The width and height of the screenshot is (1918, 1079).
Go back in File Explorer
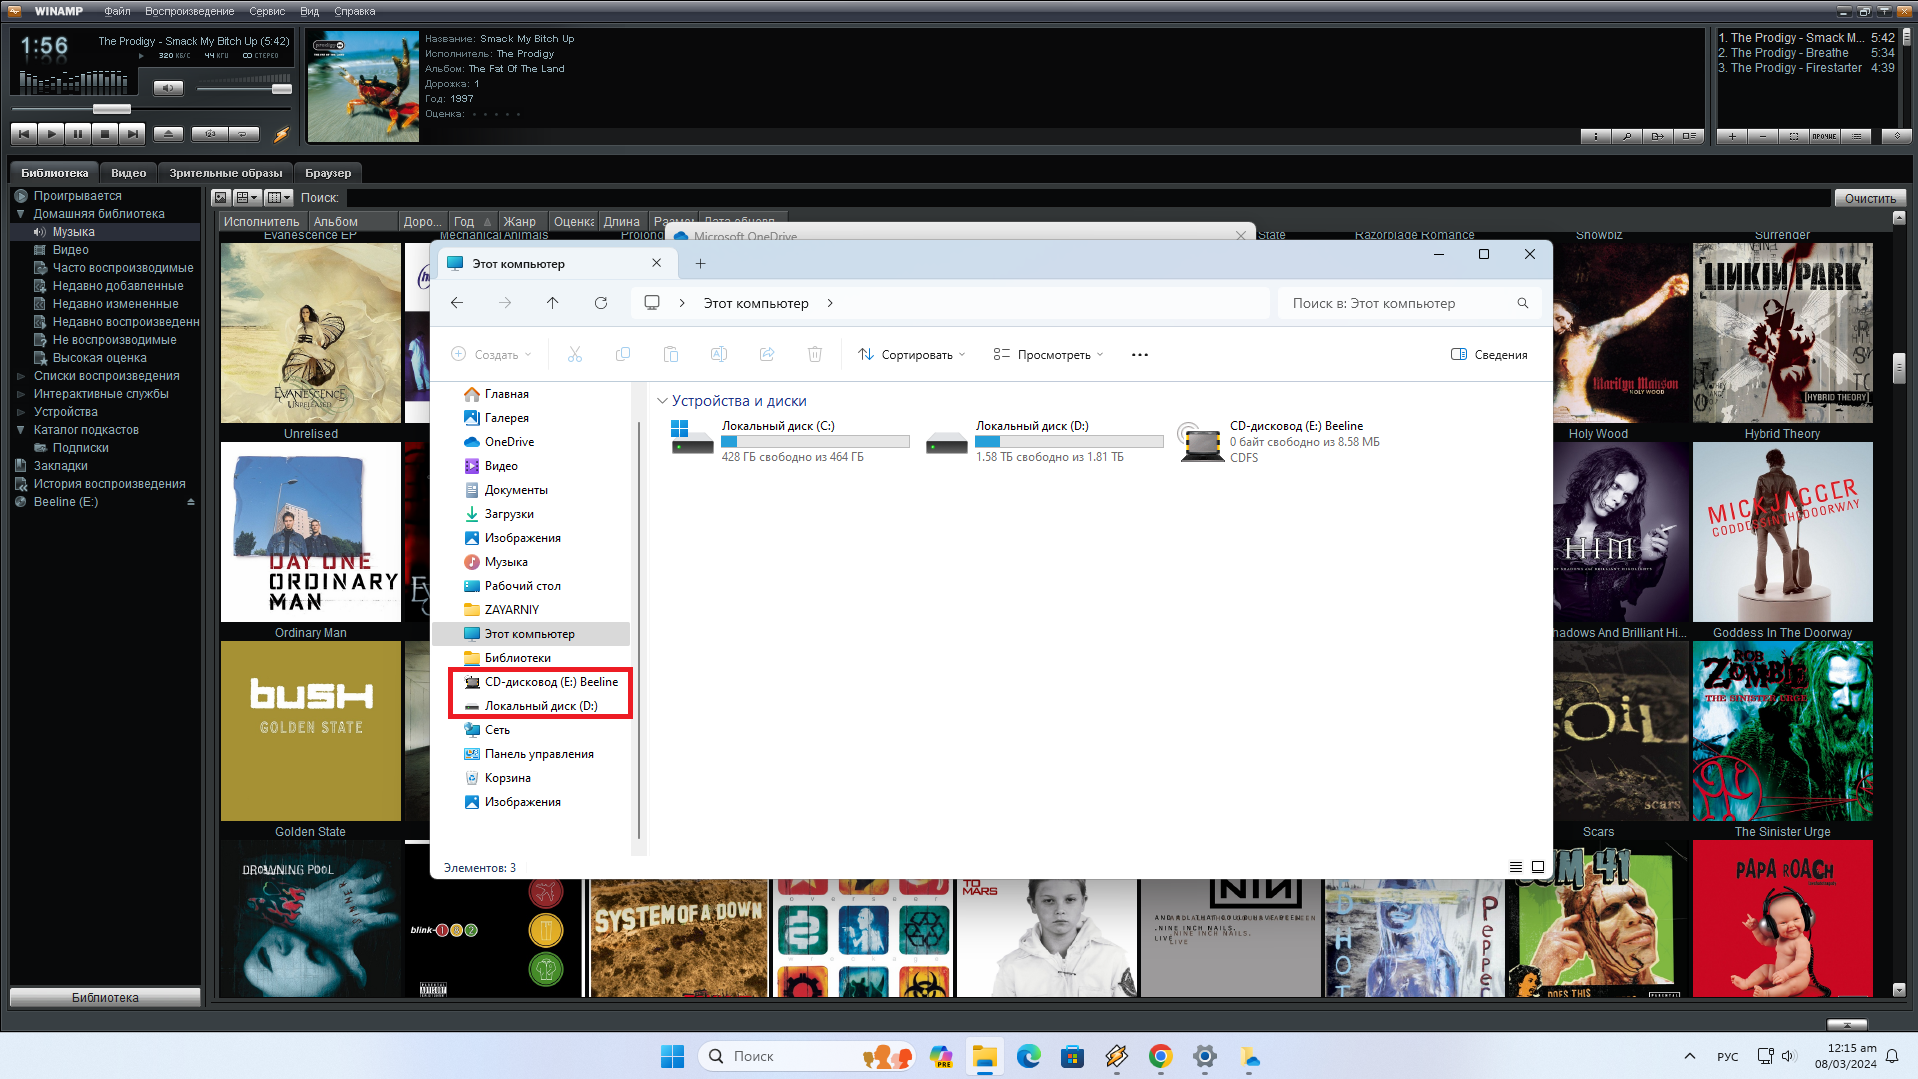click(x=457, y=303)
